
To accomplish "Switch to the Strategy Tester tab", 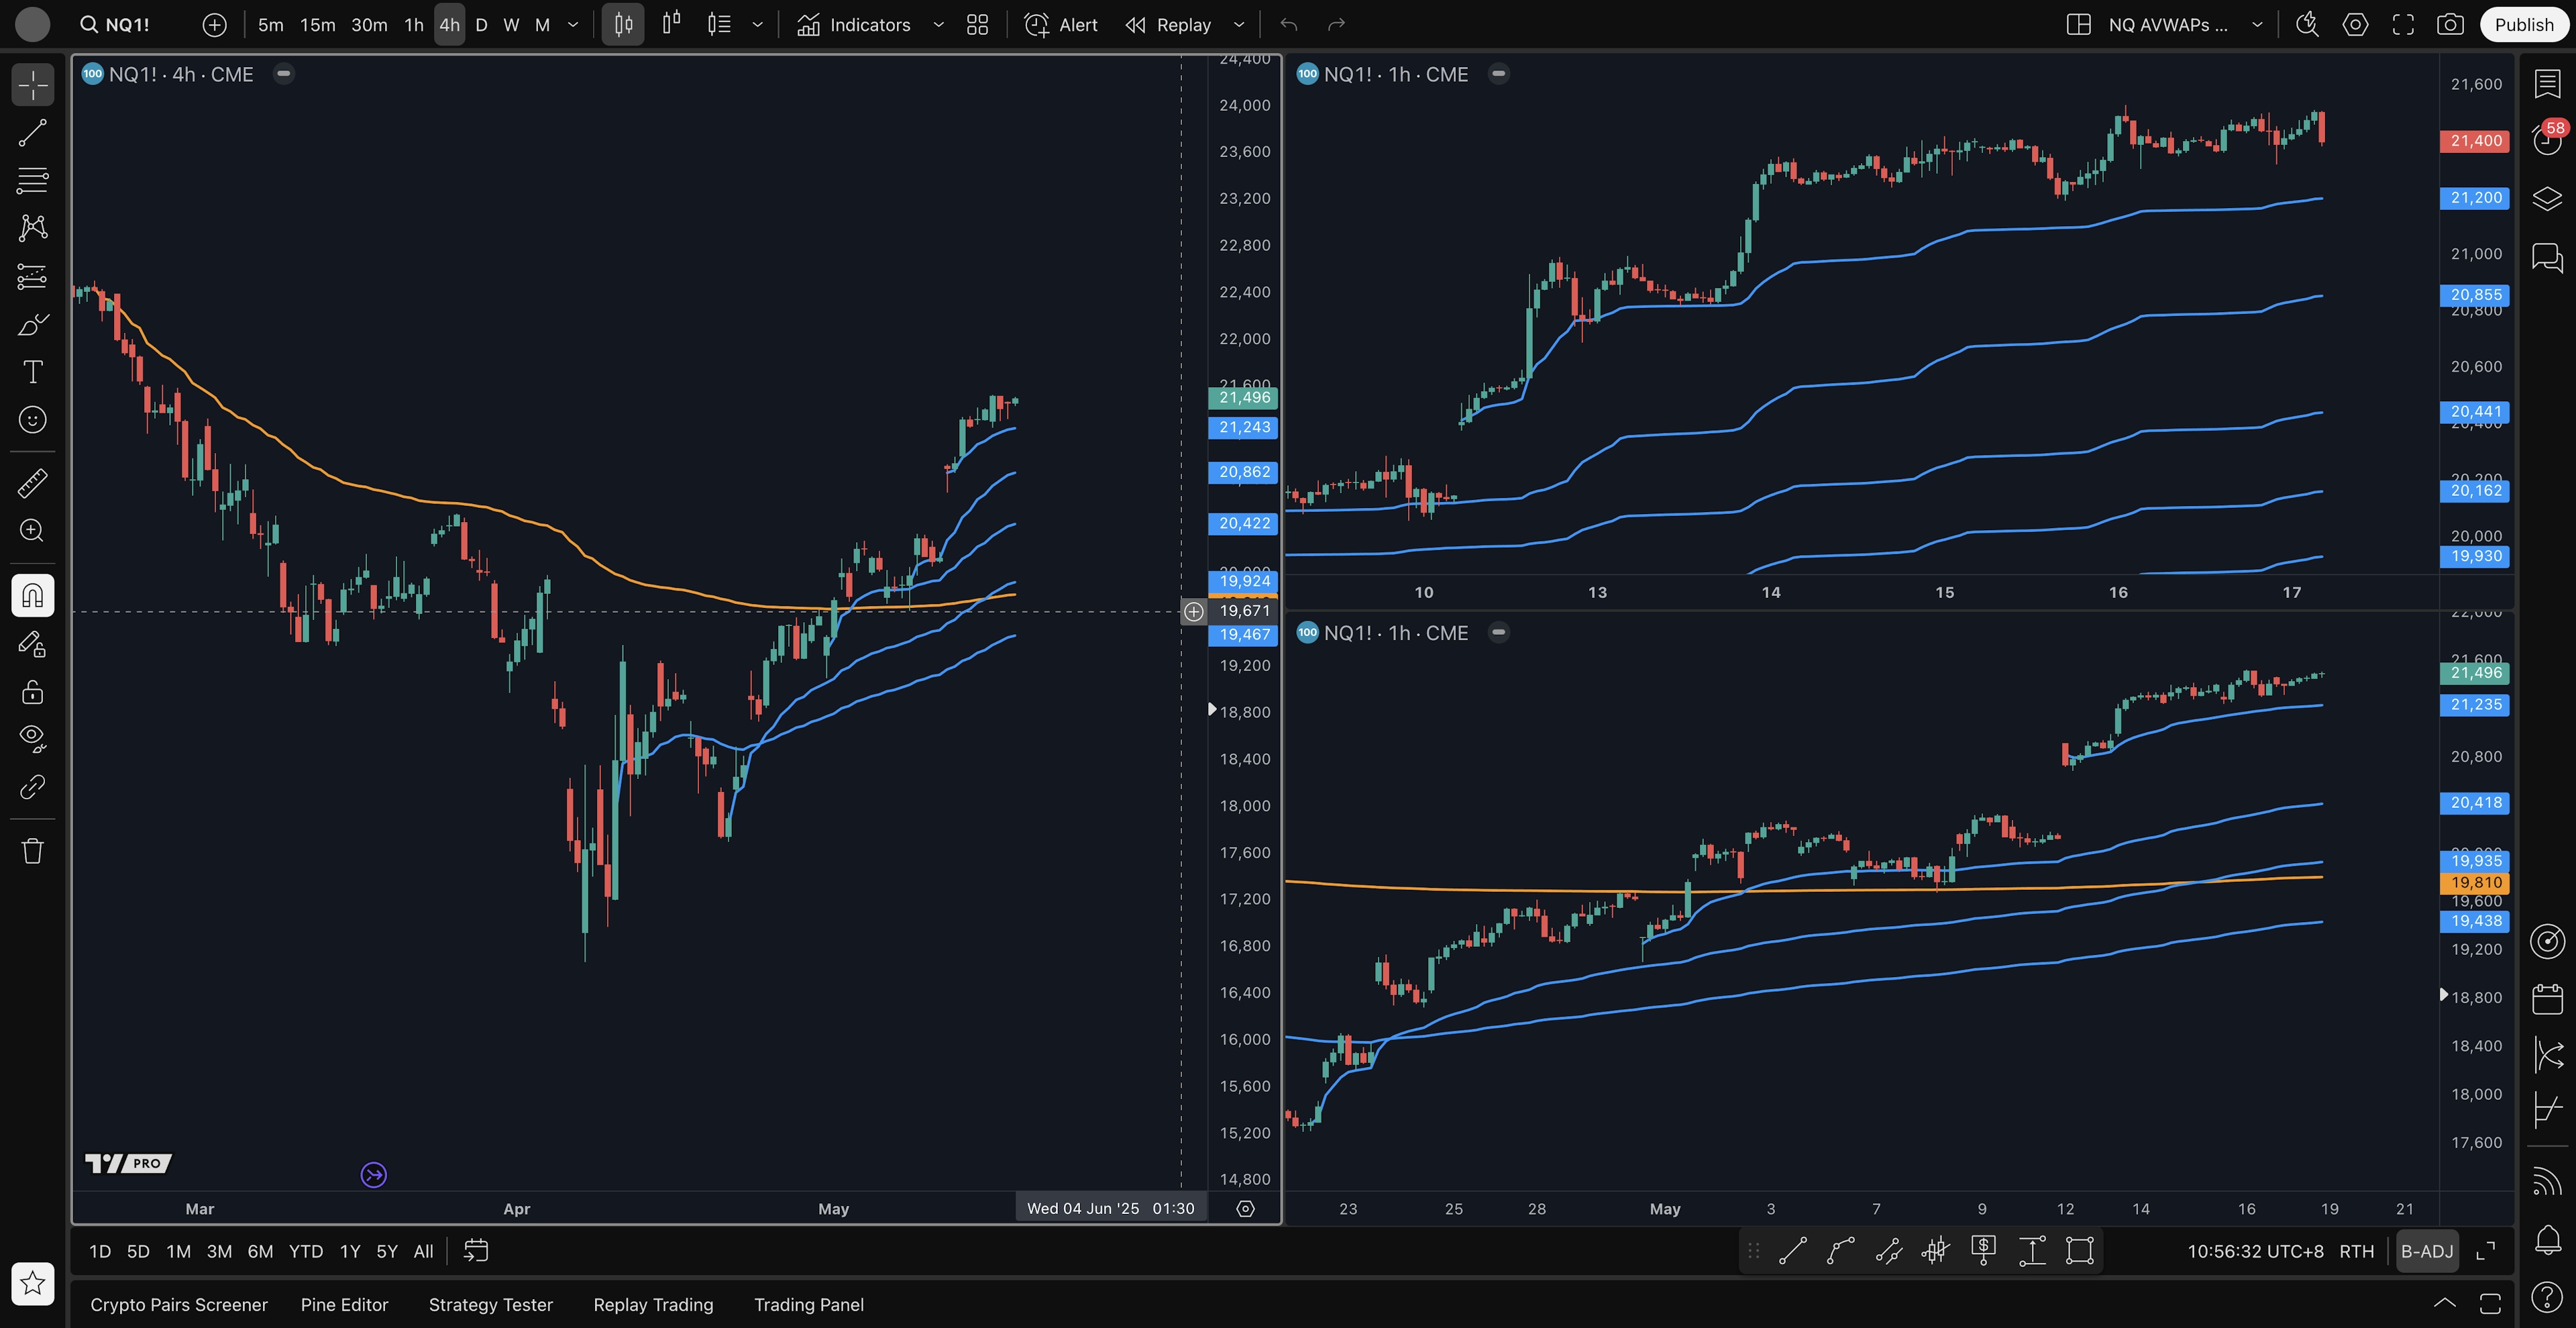I will [x=490, y=1305].
